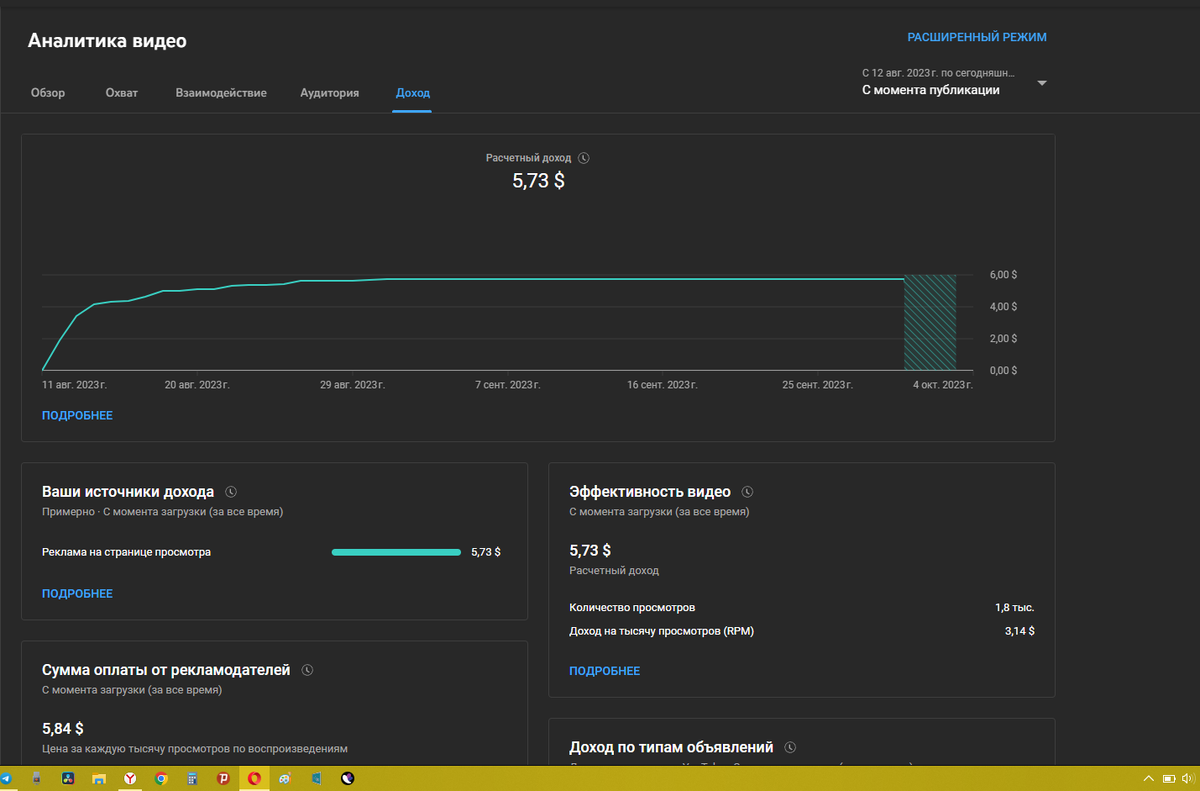Viewport: 1200px width, 791px height.
Task: Click the battery icon in system tray
Action: pos(1169,779)
